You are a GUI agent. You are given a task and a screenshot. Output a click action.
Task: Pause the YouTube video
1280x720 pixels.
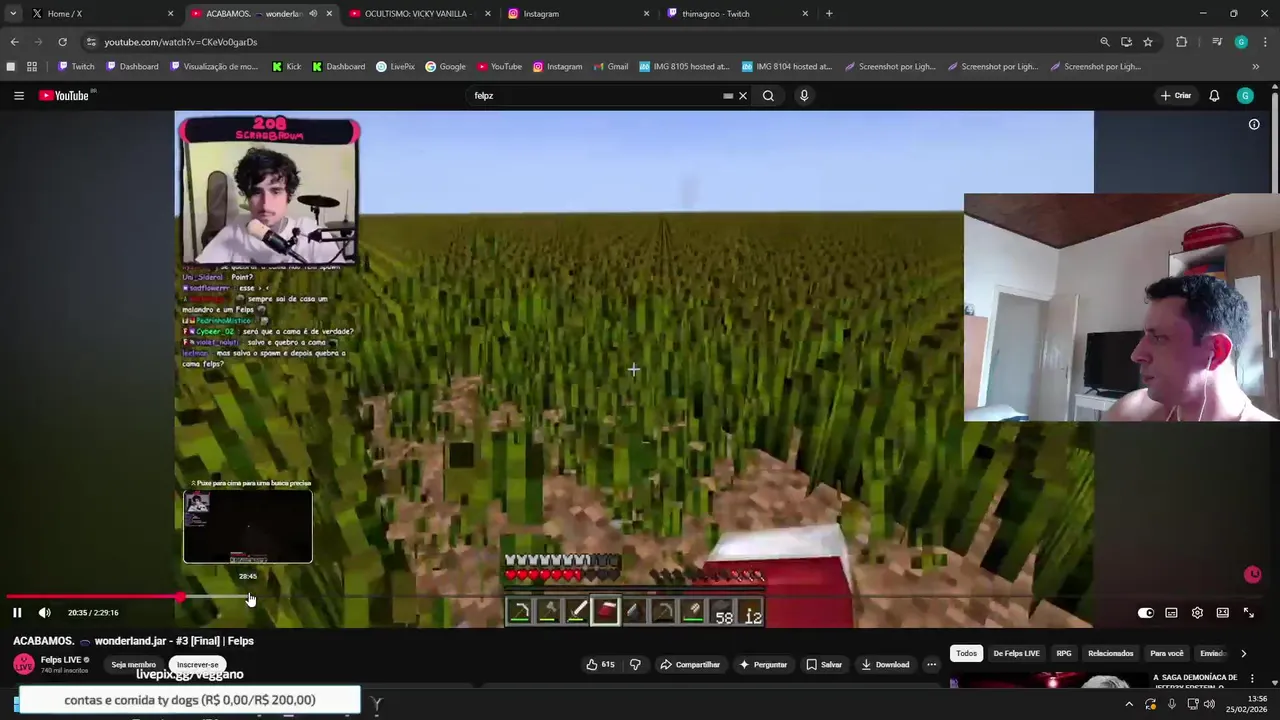17,613
